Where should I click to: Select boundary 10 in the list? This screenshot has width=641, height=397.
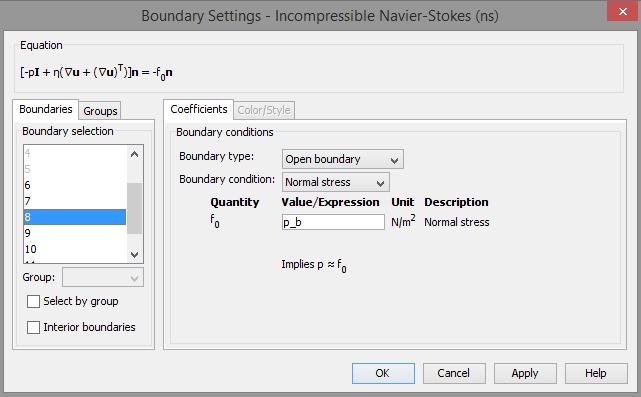(75, 249)
